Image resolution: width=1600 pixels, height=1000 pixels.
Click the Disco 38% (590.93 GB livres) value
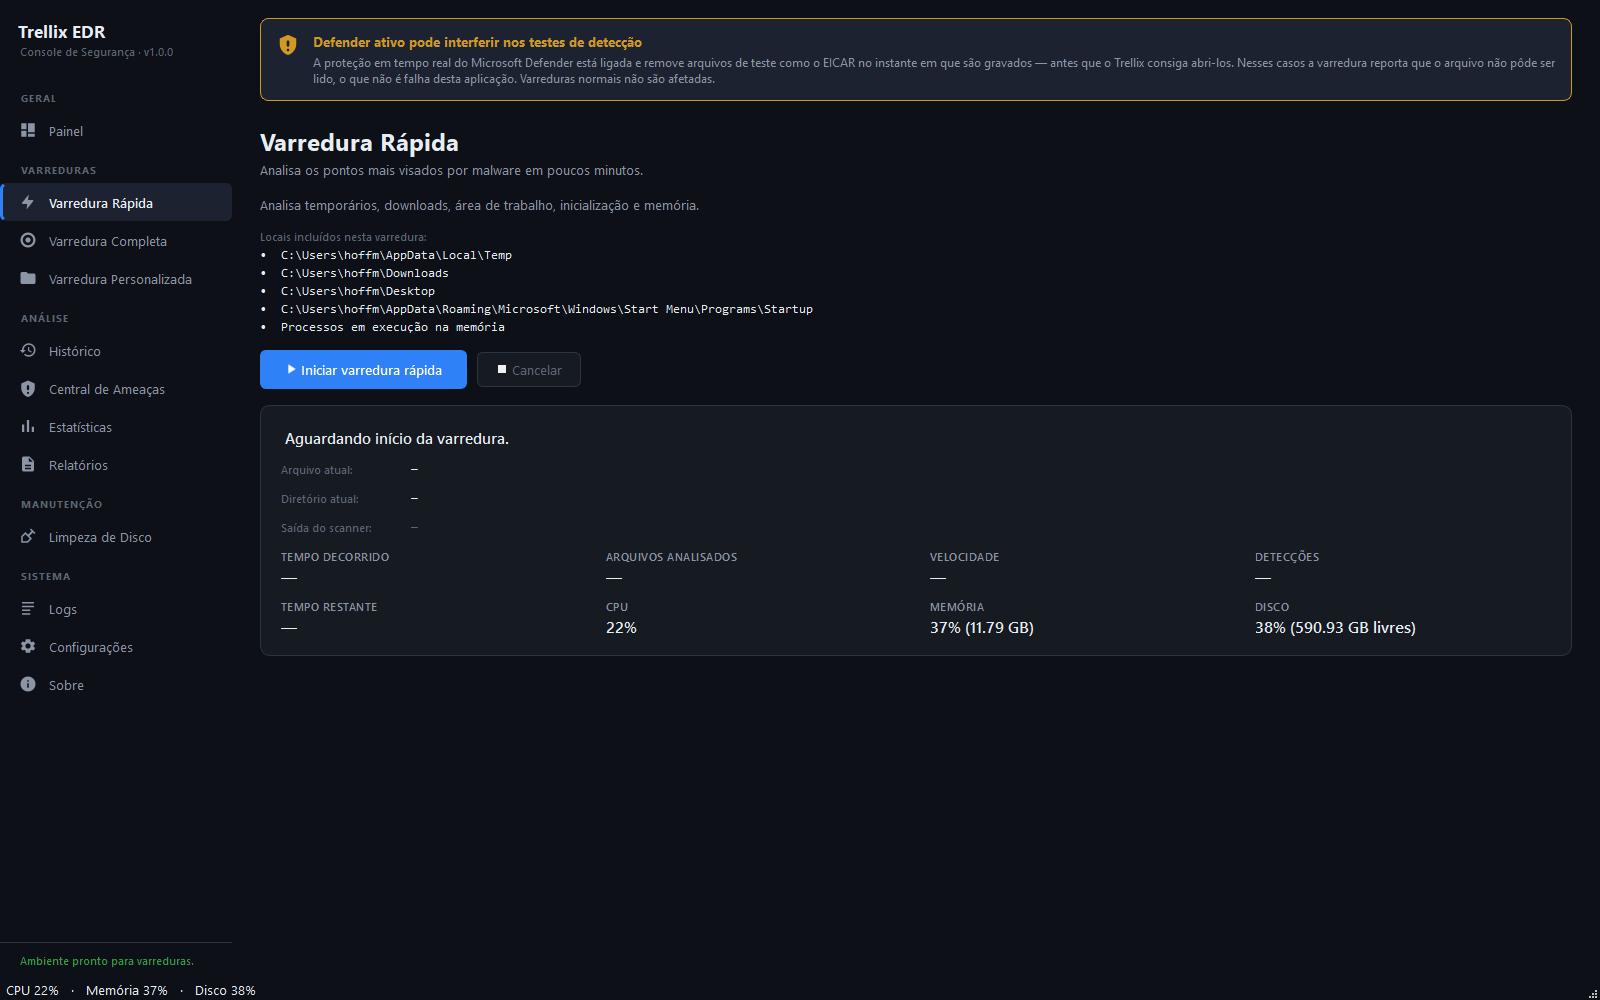pos(1335,628)
